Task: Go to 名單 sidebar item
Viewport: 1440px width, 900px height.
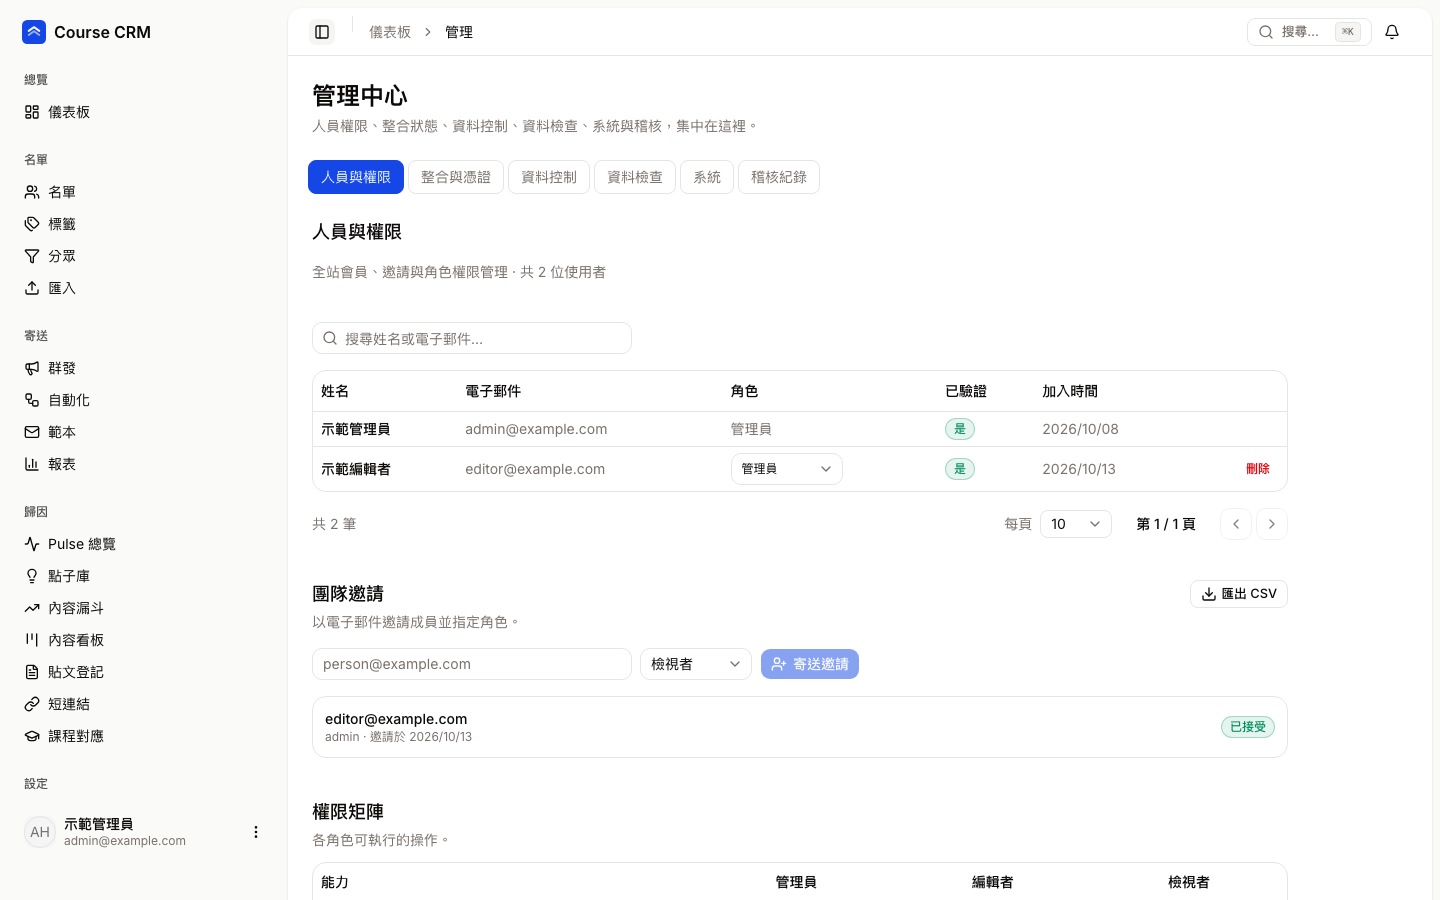Action: pos(143,192)
